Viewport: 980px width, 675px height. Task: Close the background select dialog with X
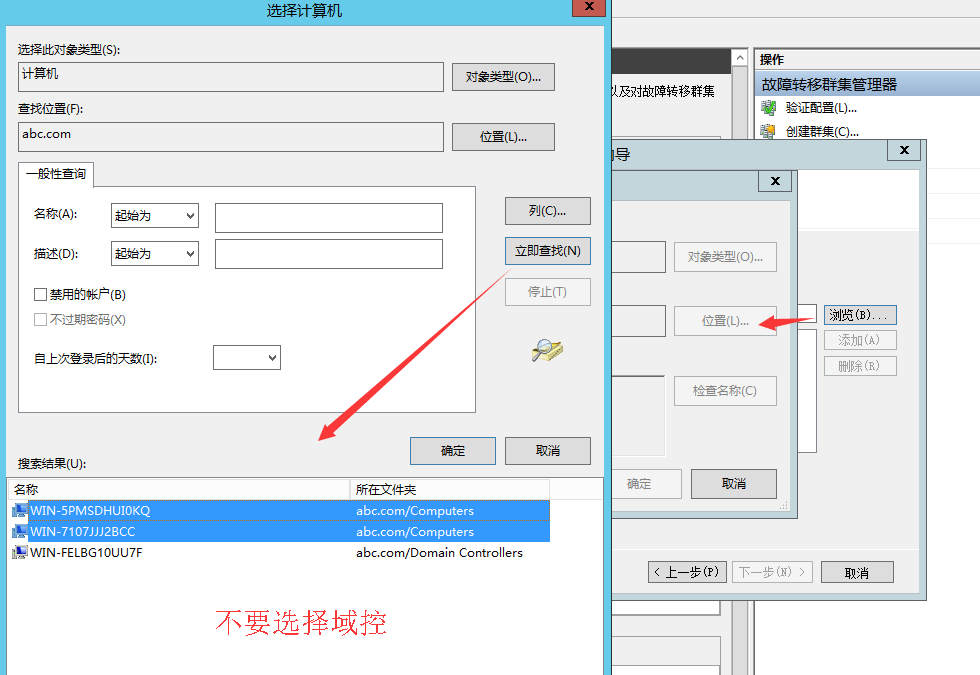click(775, 181)
